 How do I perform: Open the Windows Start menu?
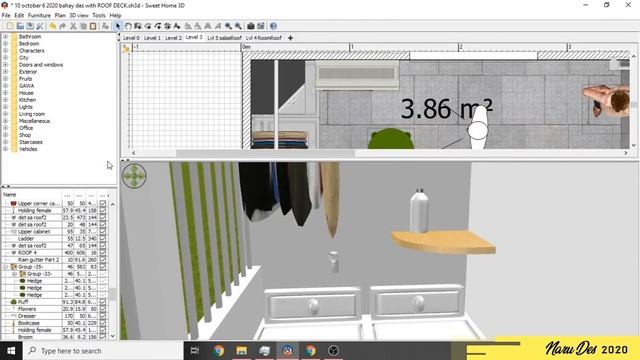pyautogui.click(x=11, y=351)
